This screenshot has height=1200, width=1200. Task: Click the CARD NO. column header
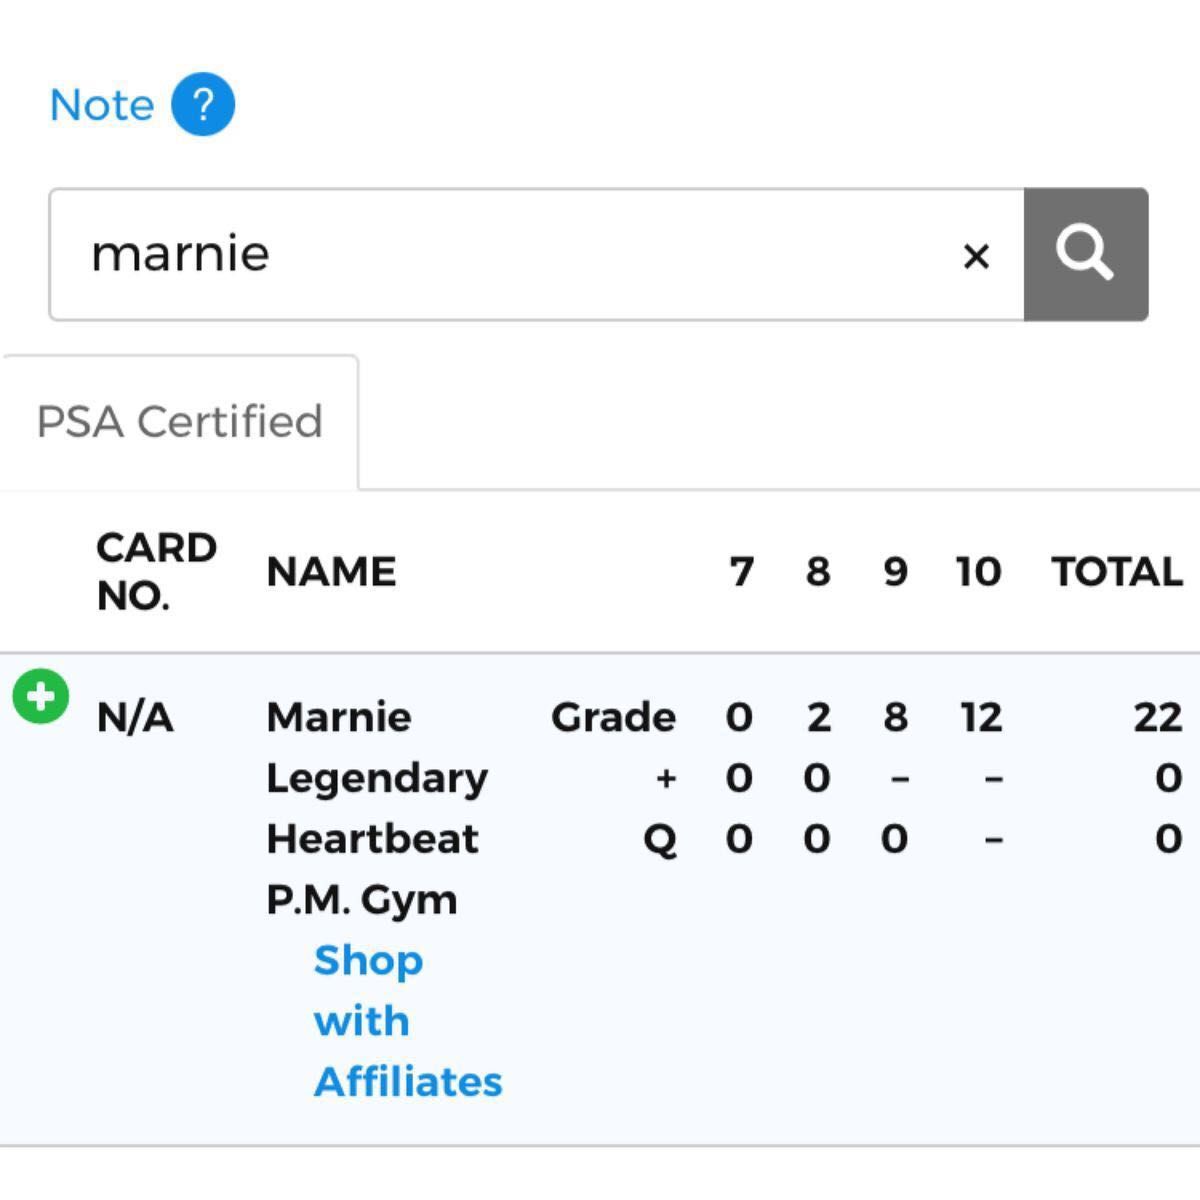tap(156, 571)
